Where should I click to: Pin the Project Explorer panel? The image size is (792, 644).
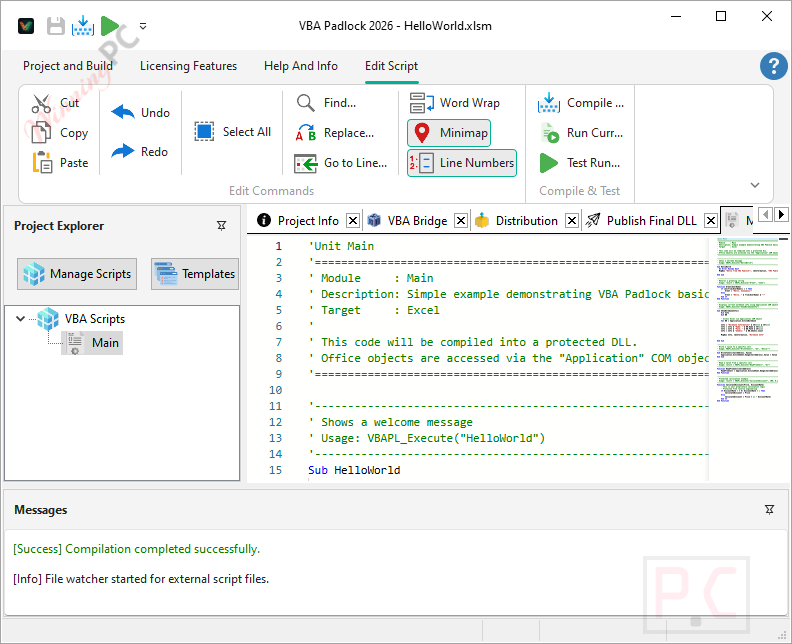click(x=221, y=226)
